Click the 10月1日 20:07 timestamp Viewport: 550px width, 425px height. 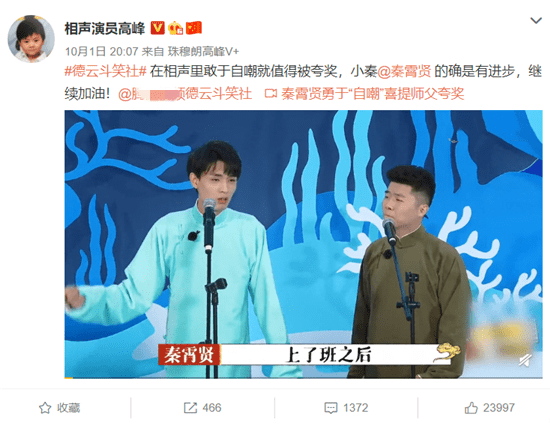(101, 52)
